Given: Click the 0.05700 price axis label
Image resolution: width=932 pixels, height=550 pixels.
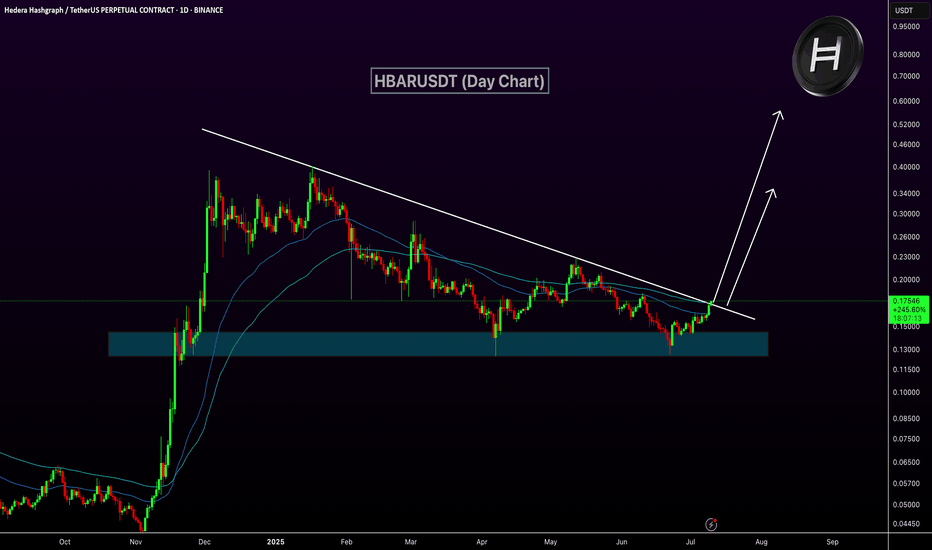Looking at the screenshot, I should pyautogui.click(x=905, y=484).
